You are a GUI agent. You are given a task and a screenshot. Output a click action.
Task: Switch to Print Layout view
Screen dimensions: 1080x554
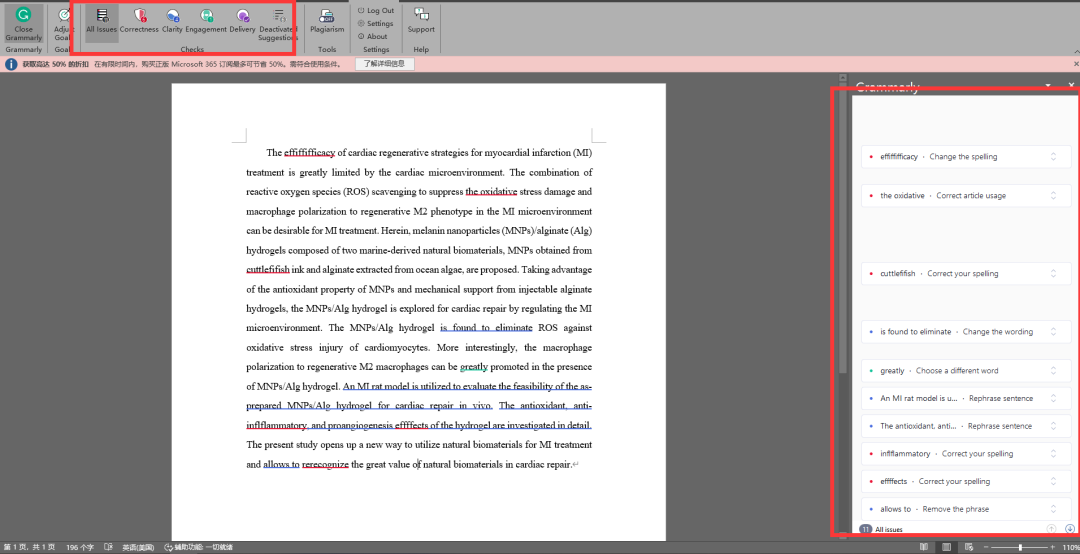coord(947,547)
